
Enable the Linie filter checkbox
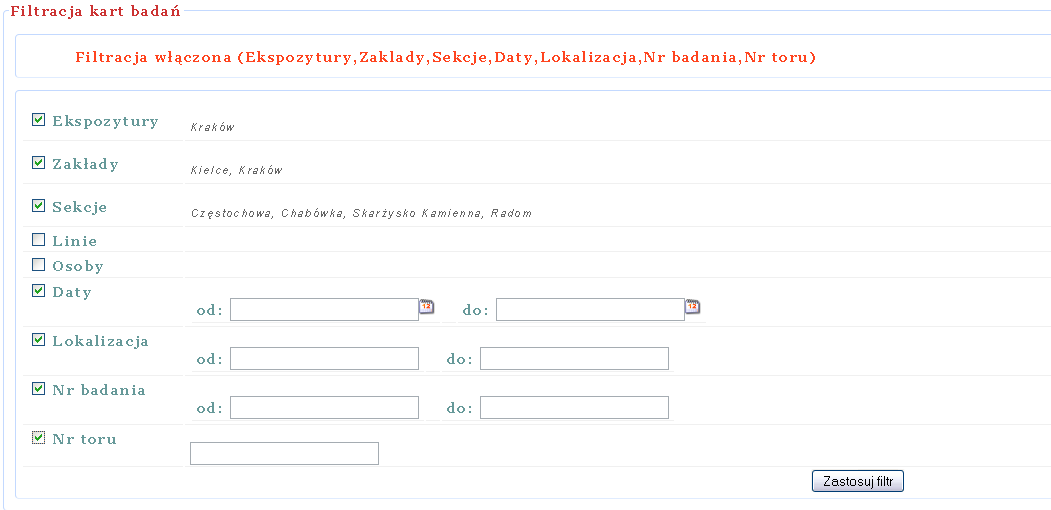(39, 240)
